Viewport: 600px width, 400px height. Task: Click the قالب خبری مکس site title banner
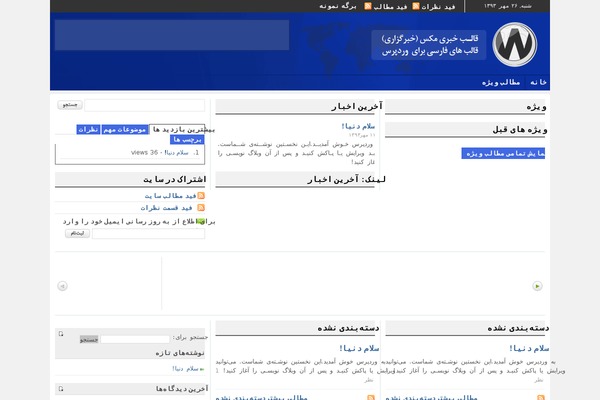[x=429, y=45]
